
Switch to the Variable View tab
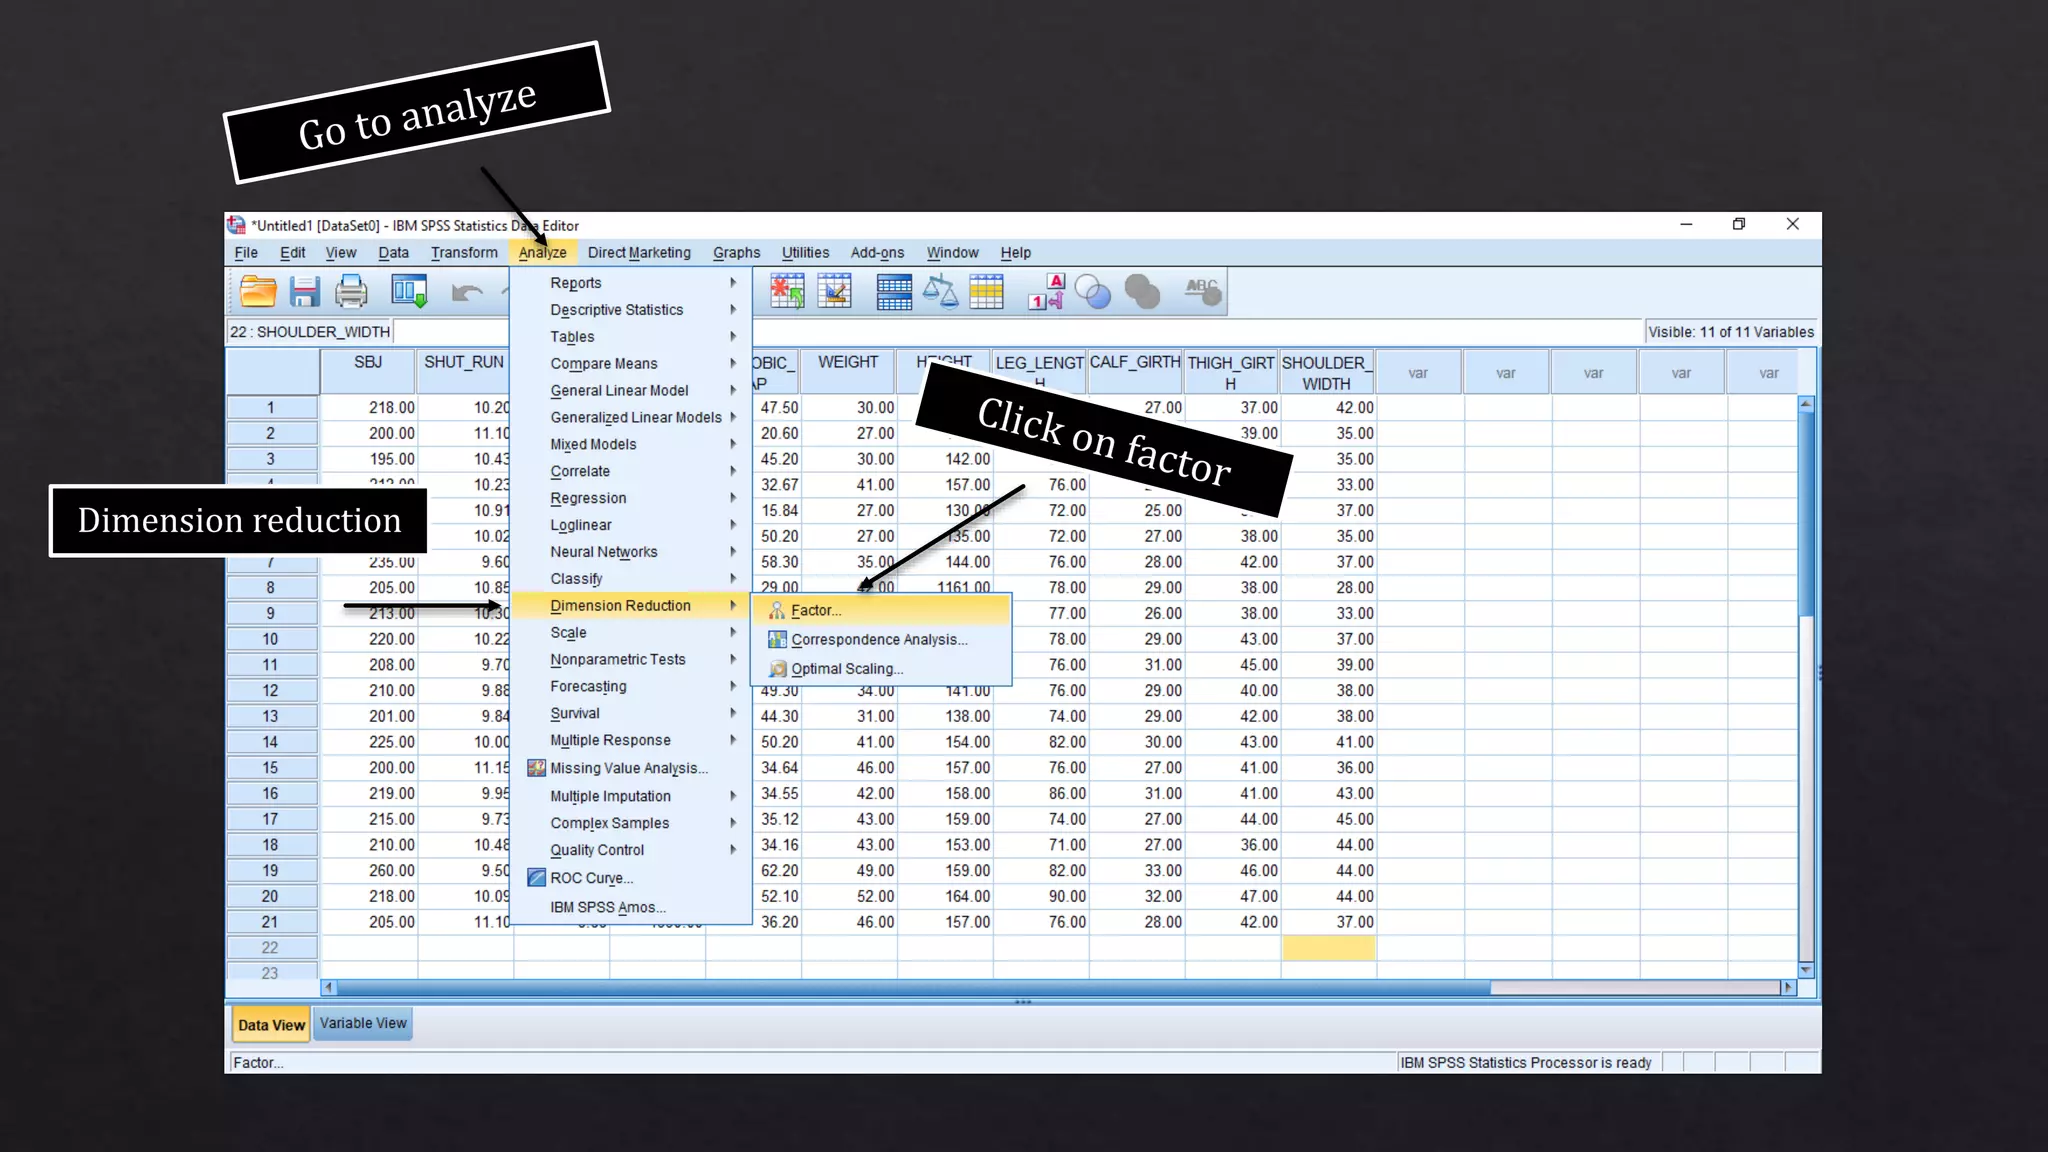point(363,1023)
